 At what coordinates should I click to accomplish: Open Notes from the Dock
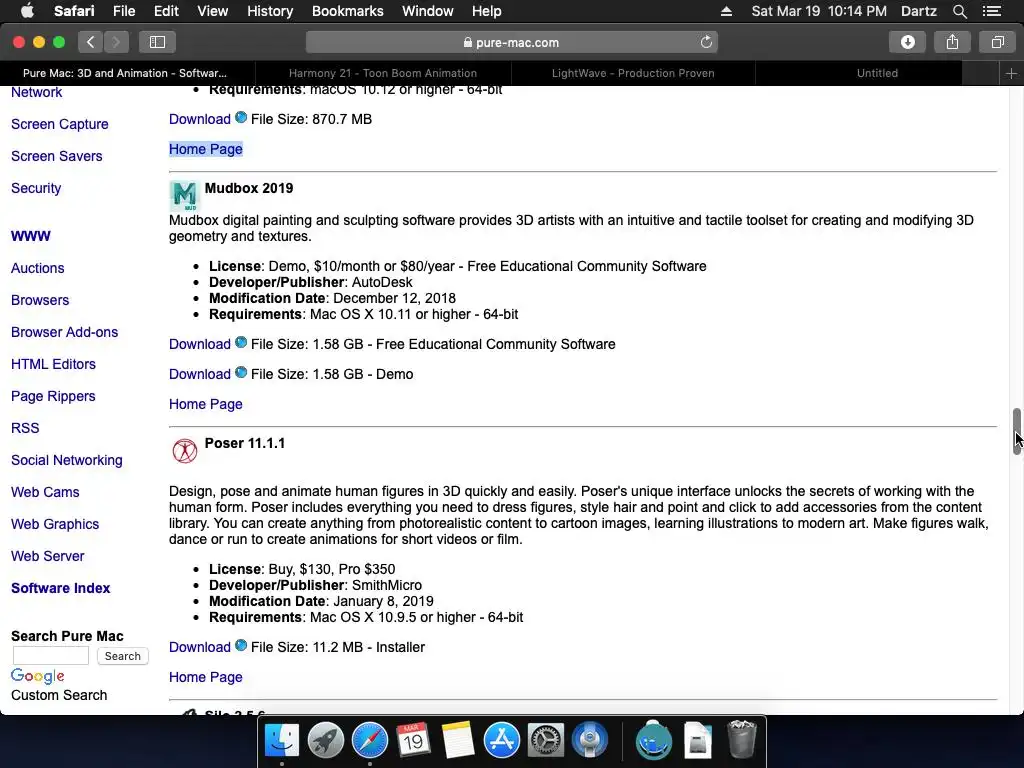coord(457,740)
